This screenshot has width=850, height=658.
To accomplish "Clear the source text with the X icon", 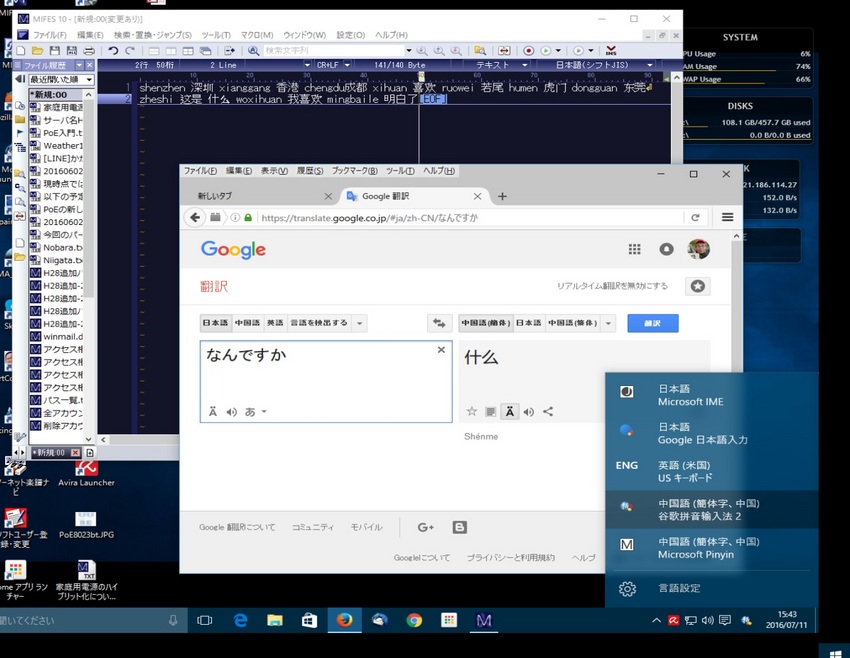I will pos(441,350).
